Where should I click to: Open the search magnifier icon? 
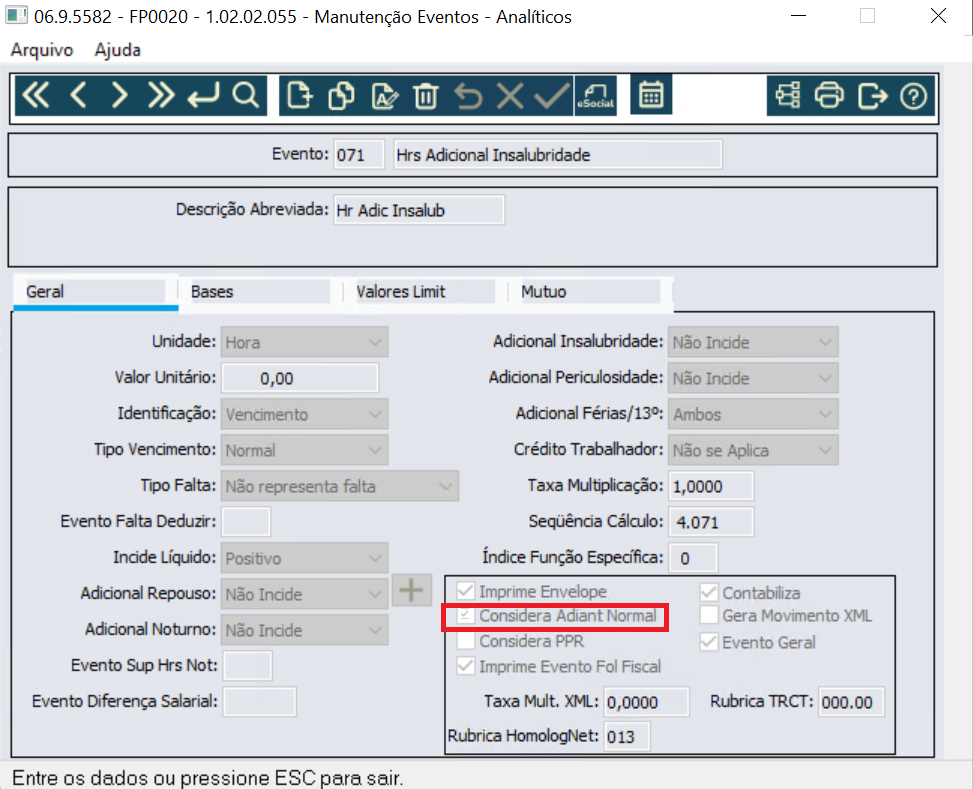point(246,96)
